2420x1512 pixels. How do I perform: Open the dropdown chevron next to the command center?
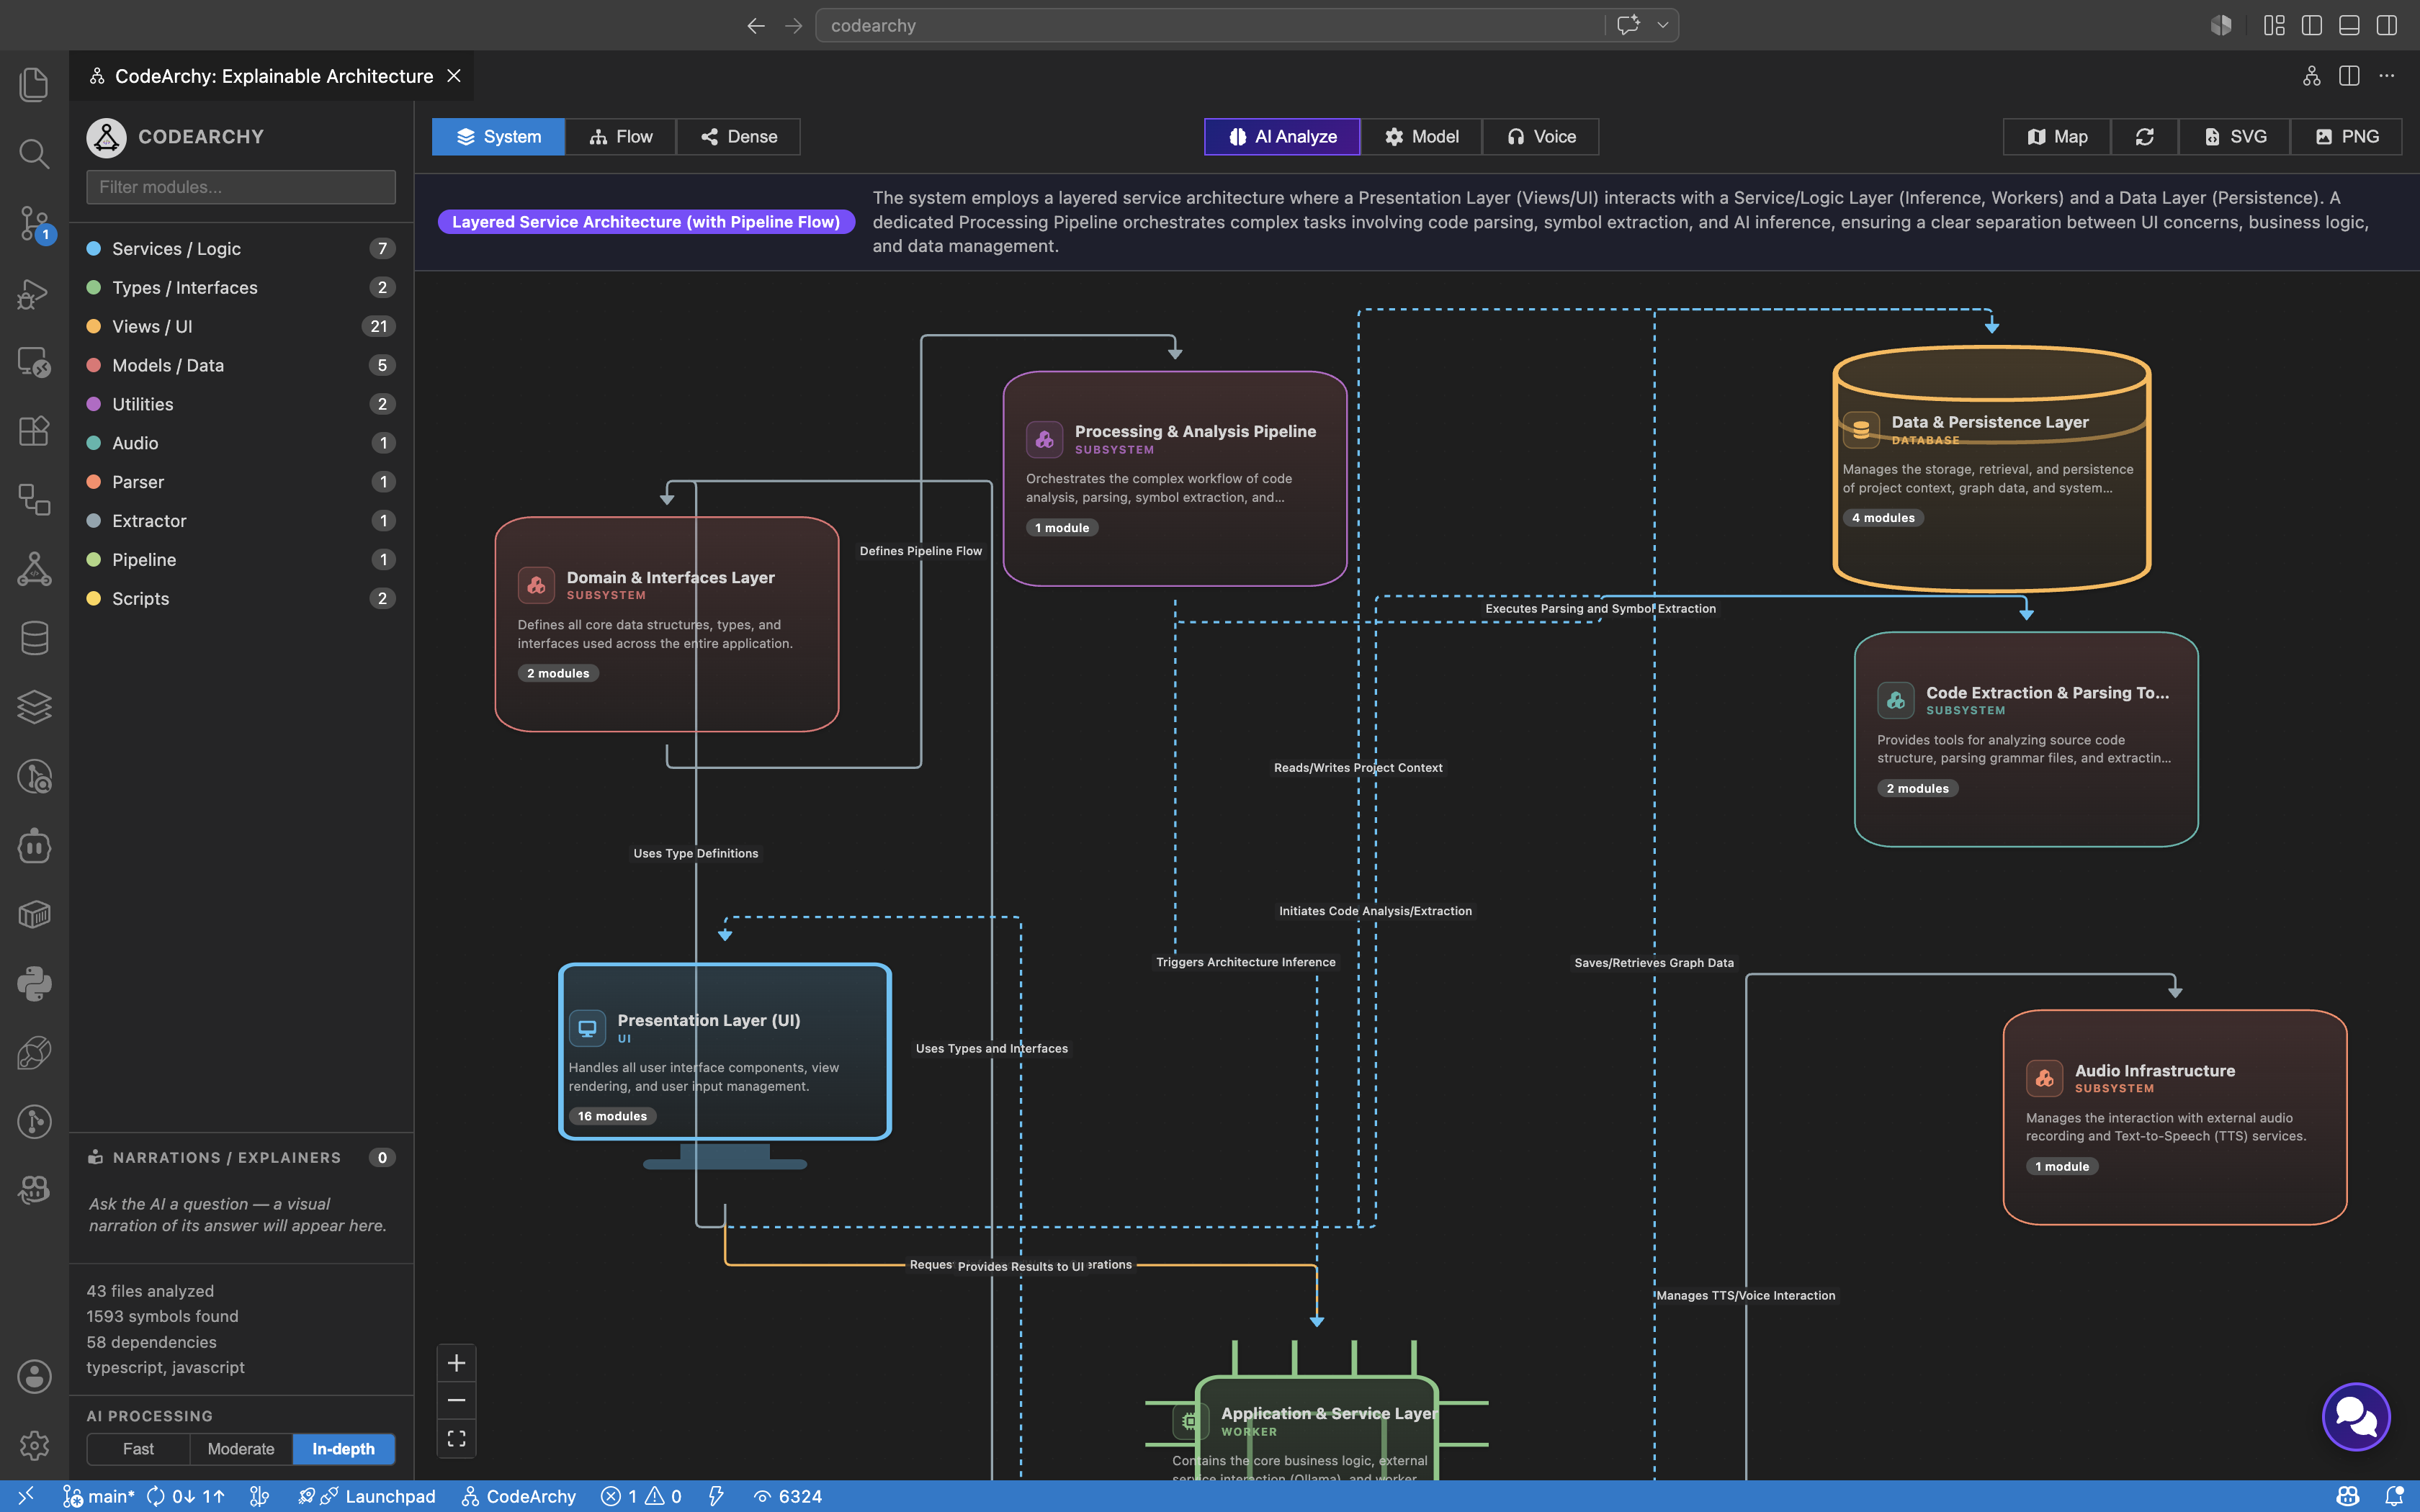pyautogui.click(x=1663, y=26)
